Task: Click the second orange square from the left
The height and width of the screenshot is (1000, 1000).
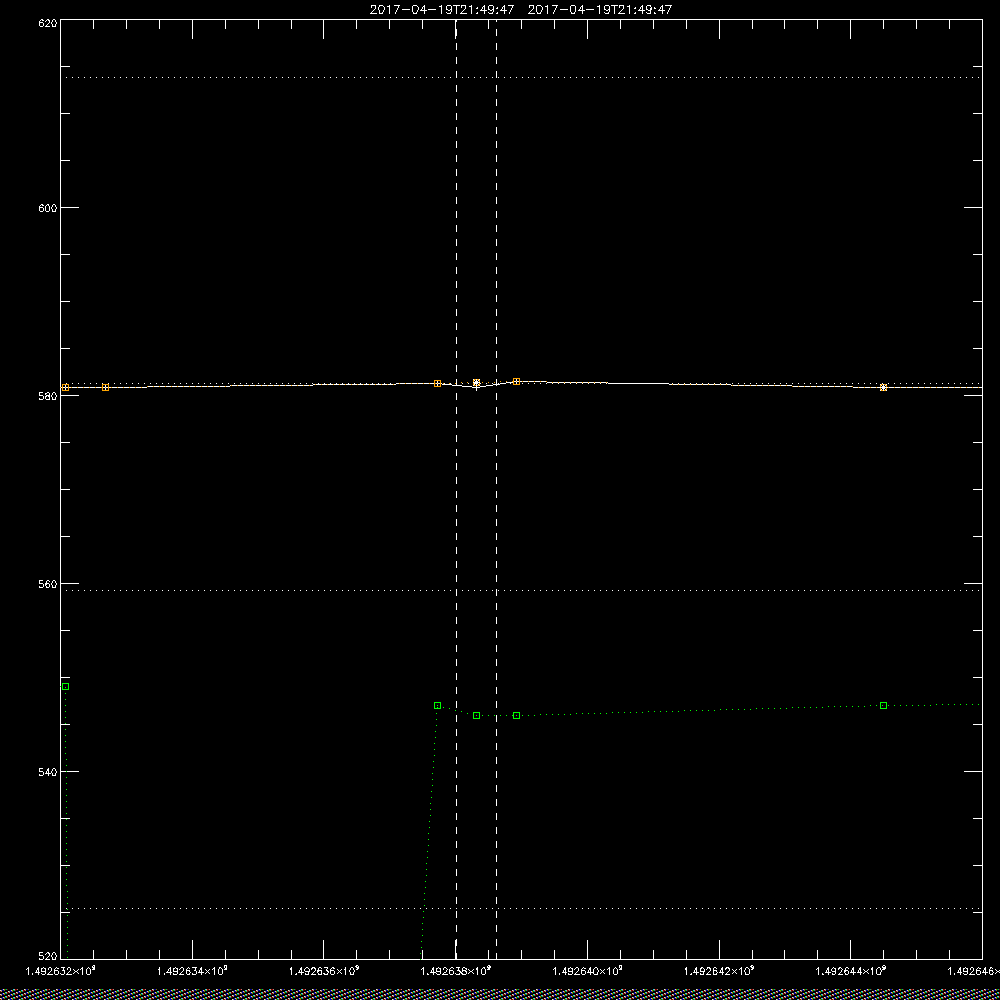Action: click(105, 388)
